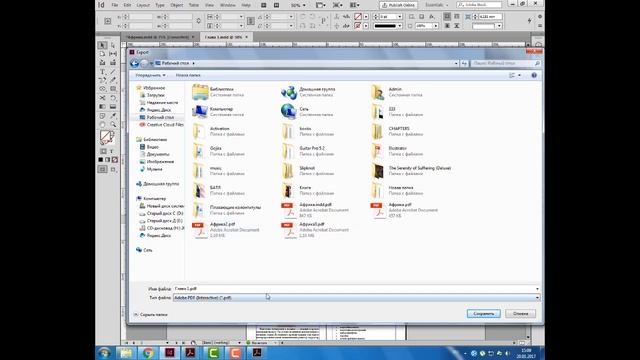Open the Упорядочить dropdown menu
This screenshot has width=640, height=360.
[150, 75]
